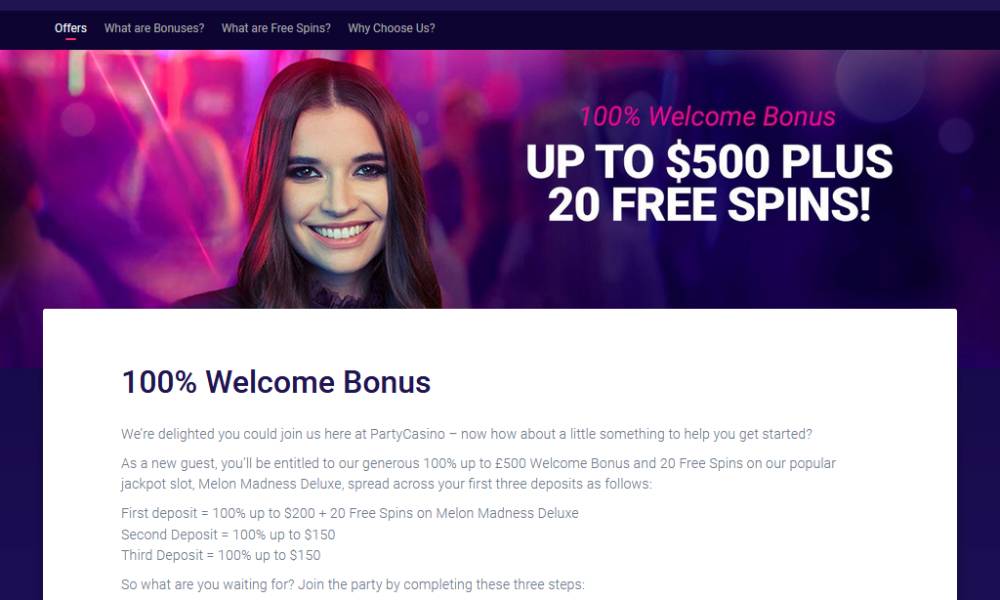Open the What are Bonuses? tab
1000x600 pixels.
154,28
